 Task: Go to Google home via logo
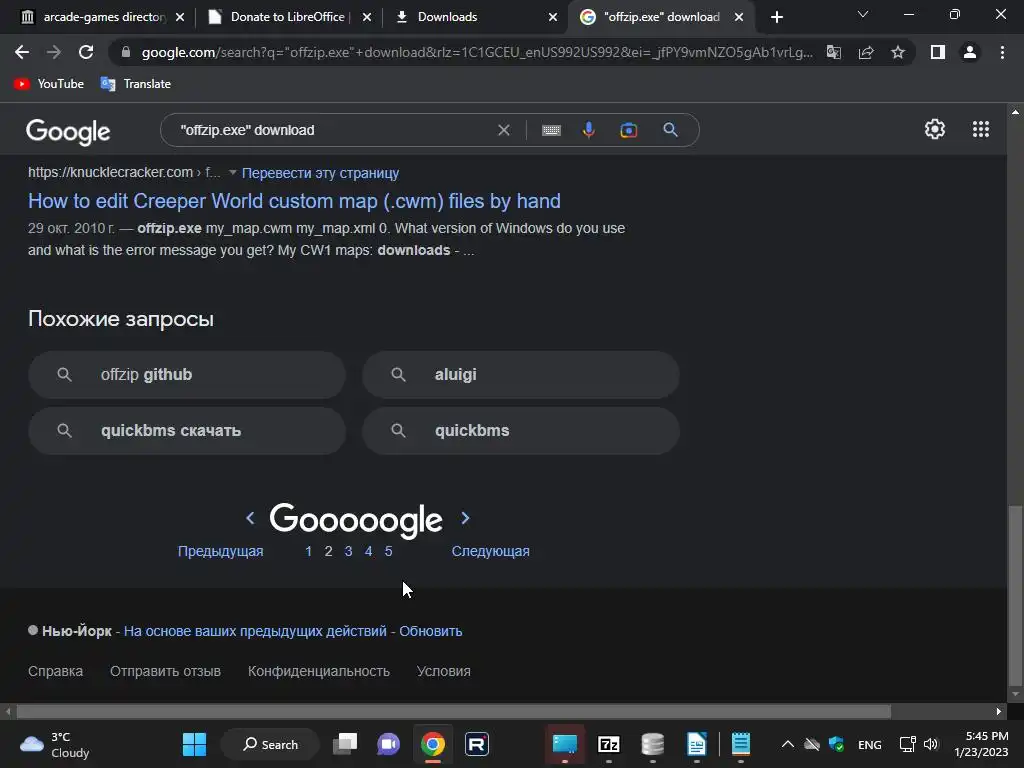coord(68,132)
